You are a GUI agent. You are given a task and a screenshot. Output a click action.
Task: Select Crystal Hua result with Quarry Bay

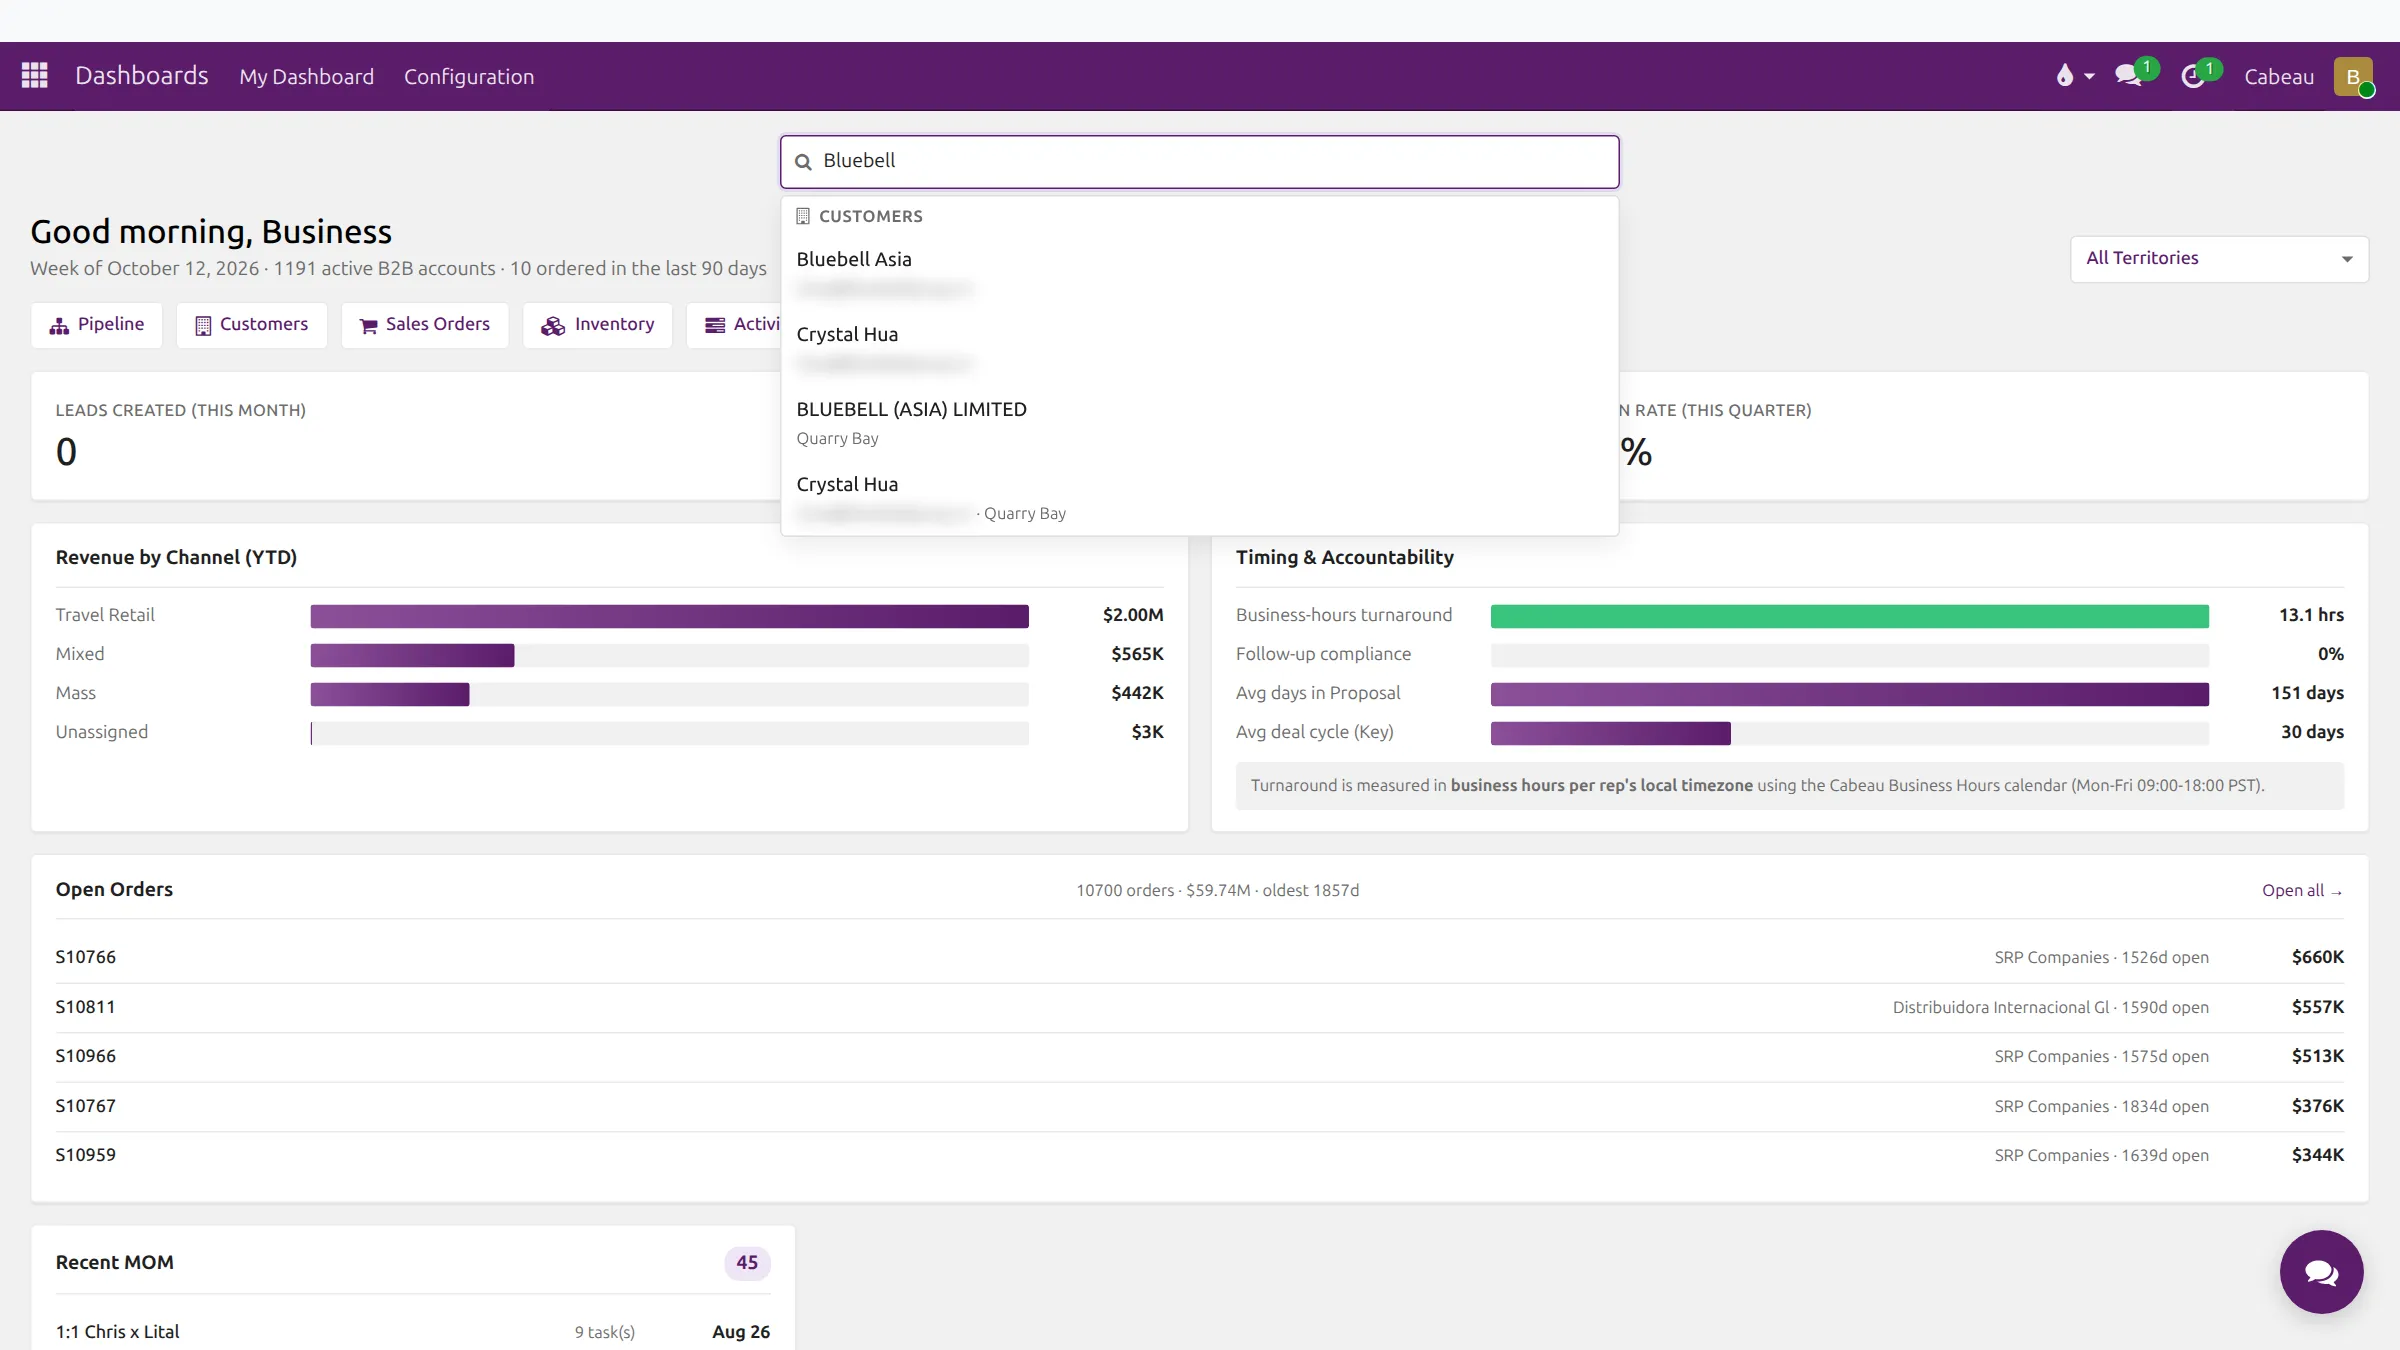[1199, 497]
